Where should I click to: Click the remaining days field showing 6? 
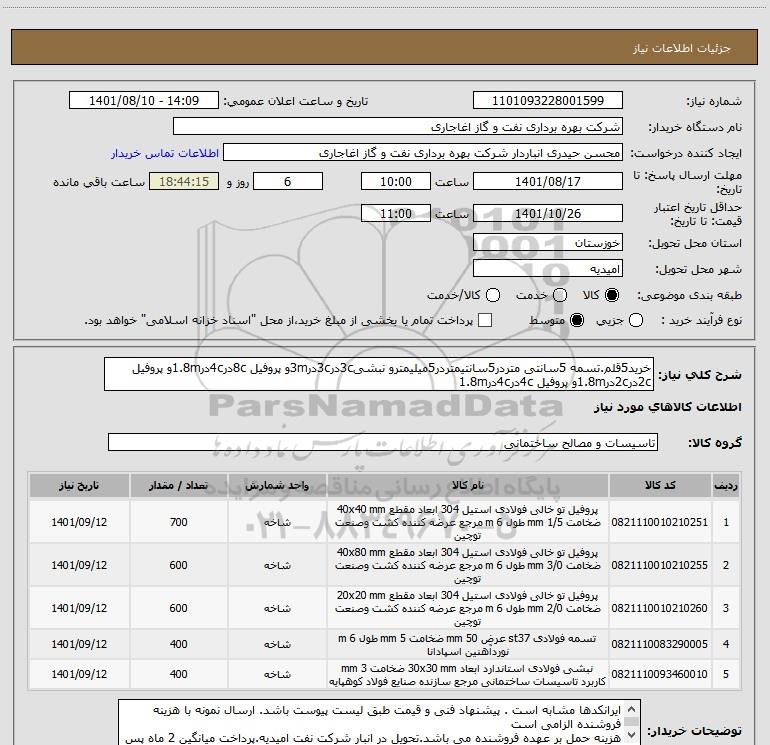point(288,182)
